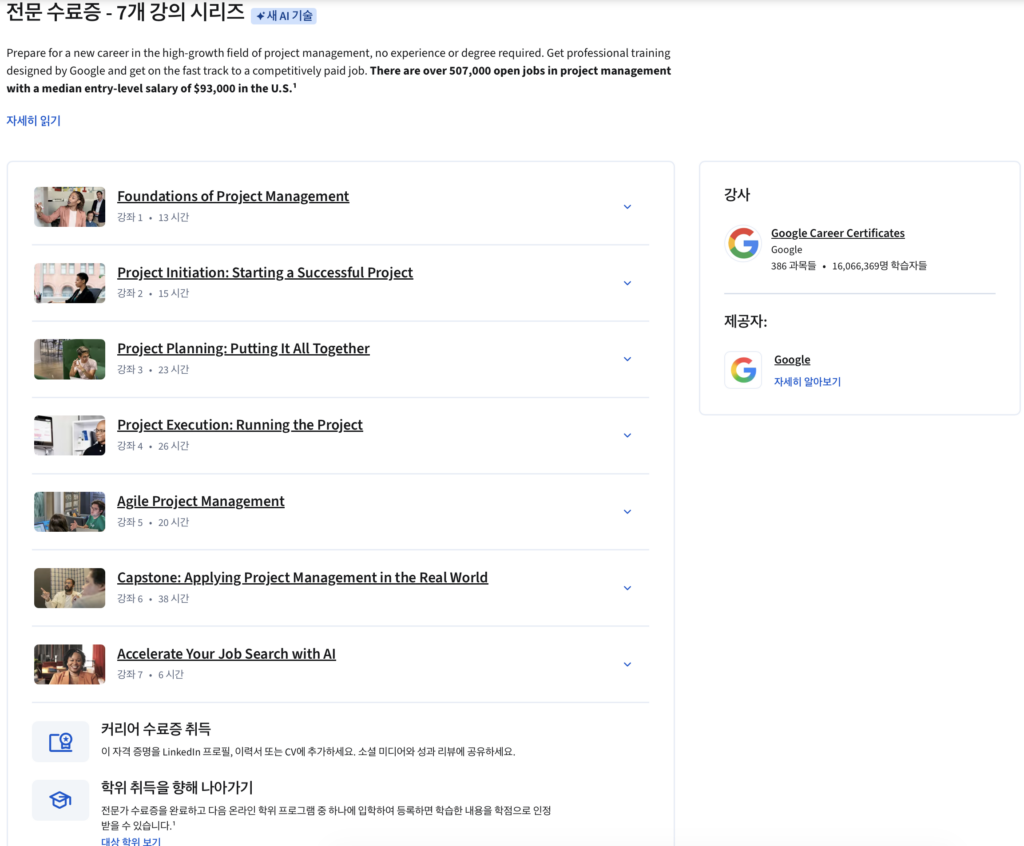Click the 새 AI 기술 badge

(x=284, y=16)
